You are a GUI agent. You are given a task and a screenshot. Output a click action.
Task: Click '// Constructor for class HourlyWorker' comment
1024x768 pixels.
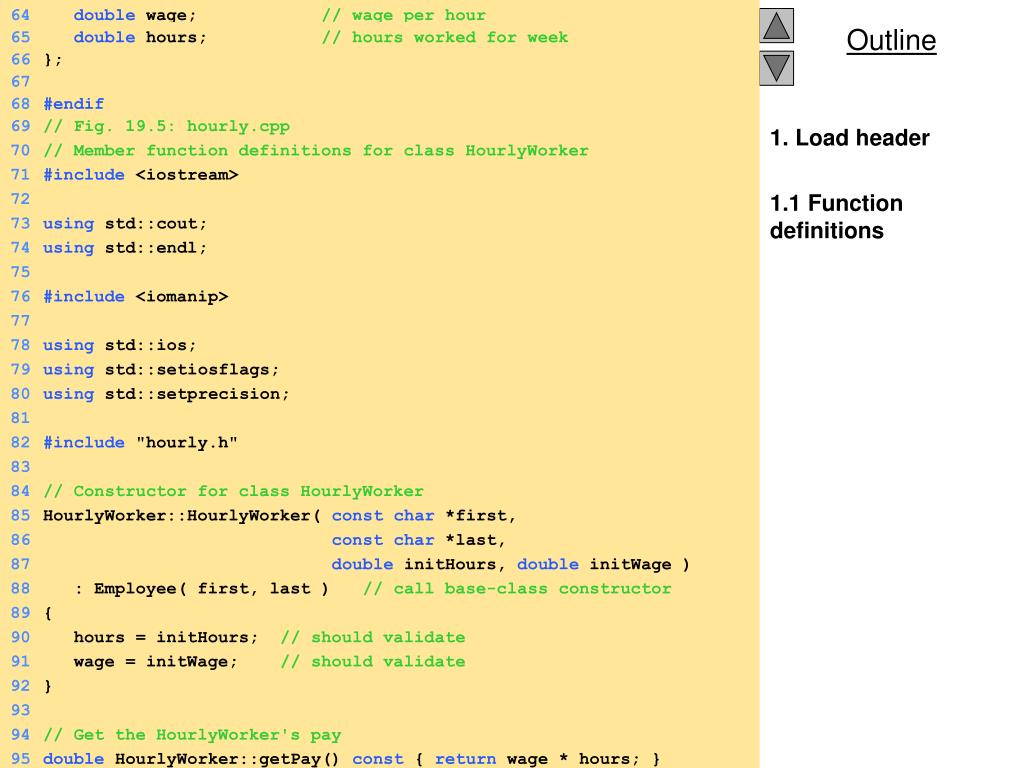pyautogui.click(x=233, y=491)
